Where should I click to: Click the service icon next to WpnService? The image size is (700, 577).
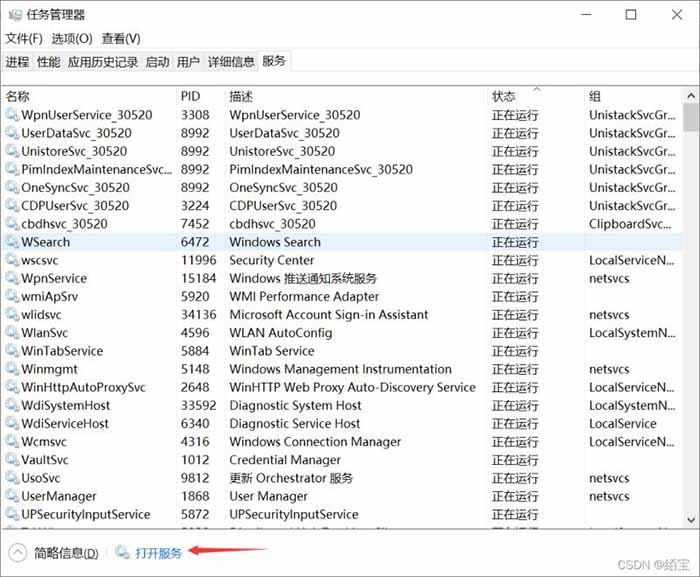point(12,278)
